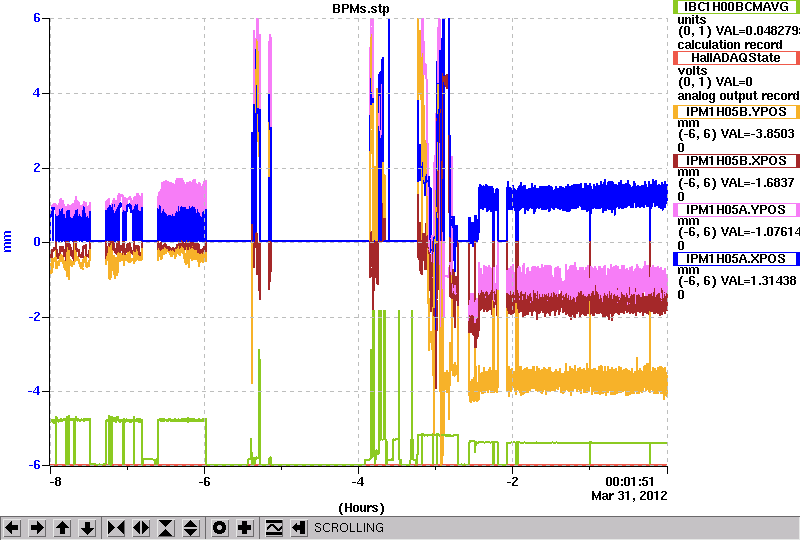The width and height of the screenshot is (800, 540).
Task: Click the y-axis tick label '-4'
Action: pos(34,391)
